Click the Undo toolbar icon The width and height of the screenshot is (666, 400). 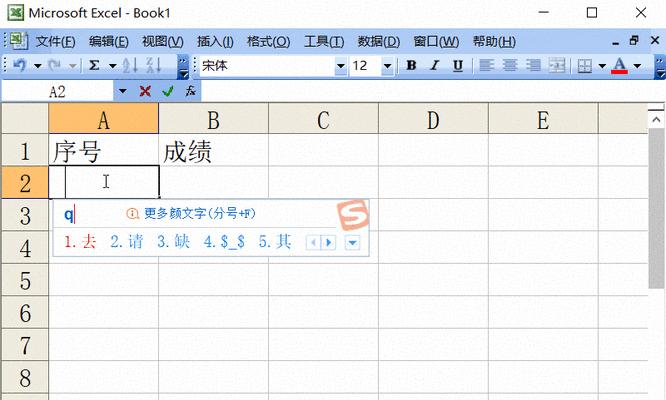pos(20,65)
